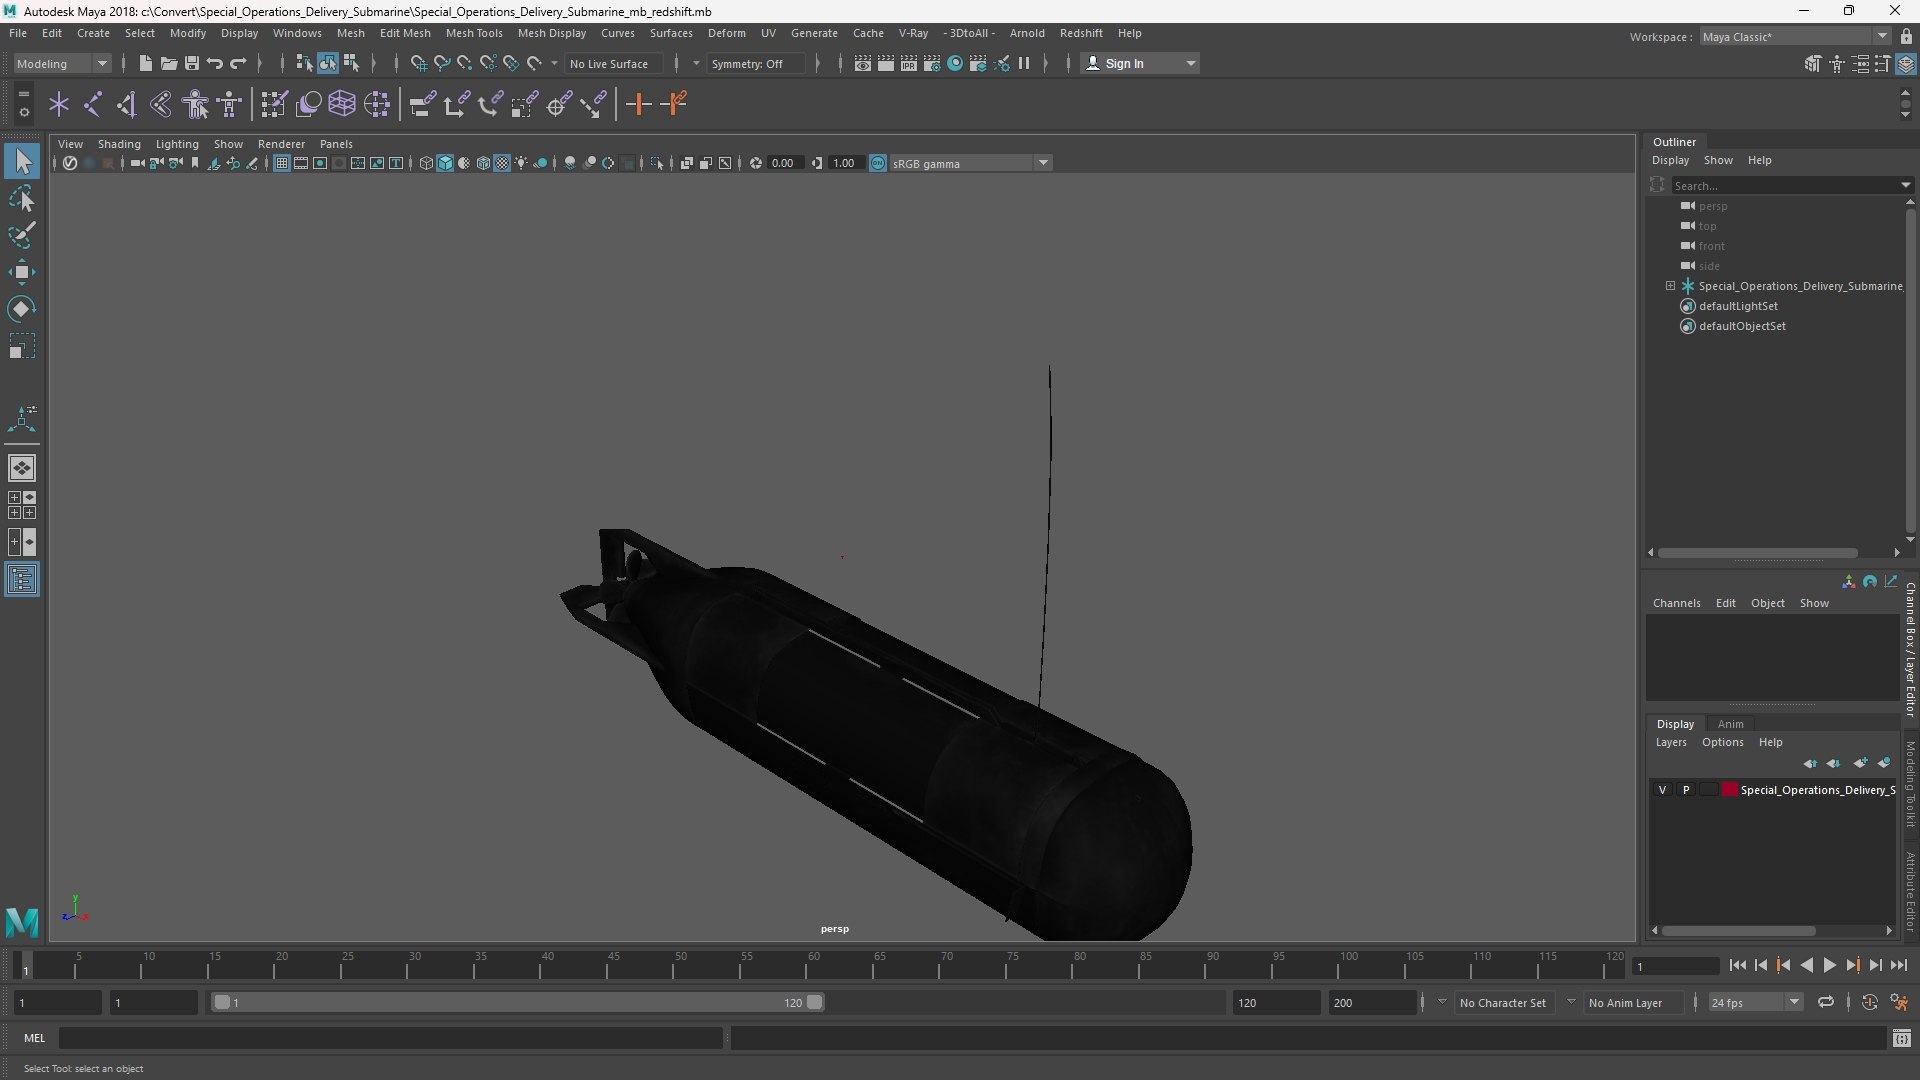
Task: Open the viewport Shading menu
Action: [x=119, y=144]
